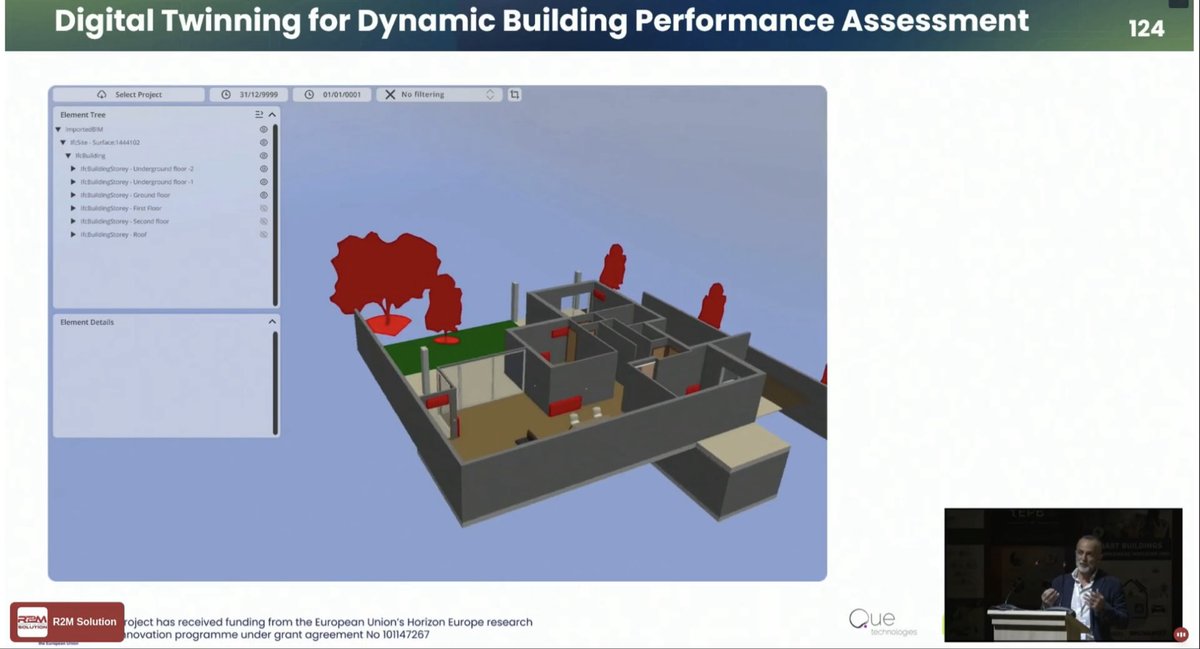Open the No filtering dropdown

(x=440, y=94)
